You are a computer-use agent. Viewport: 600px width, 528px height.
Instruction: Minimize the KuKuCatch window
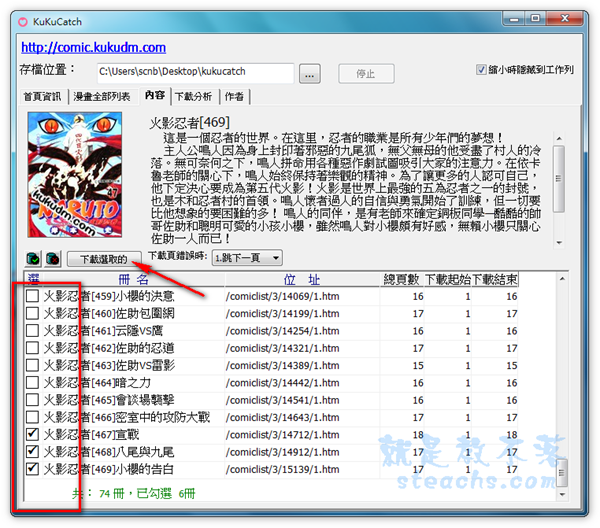[515, 19]
